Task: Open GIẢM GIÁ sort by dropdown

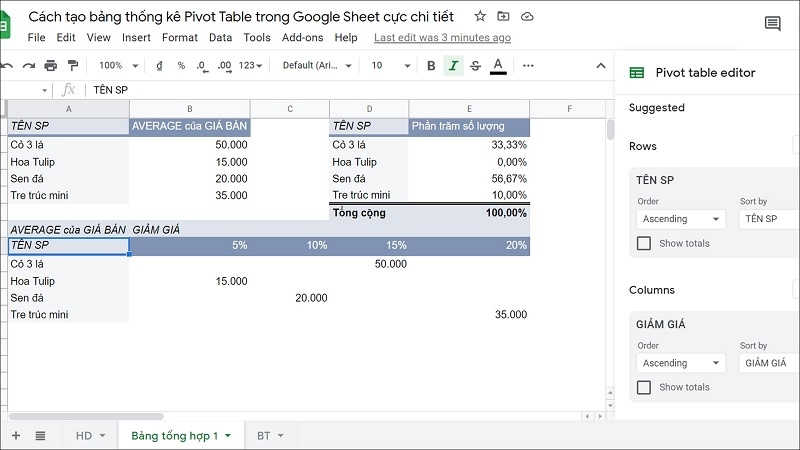Action: (769, 363)
